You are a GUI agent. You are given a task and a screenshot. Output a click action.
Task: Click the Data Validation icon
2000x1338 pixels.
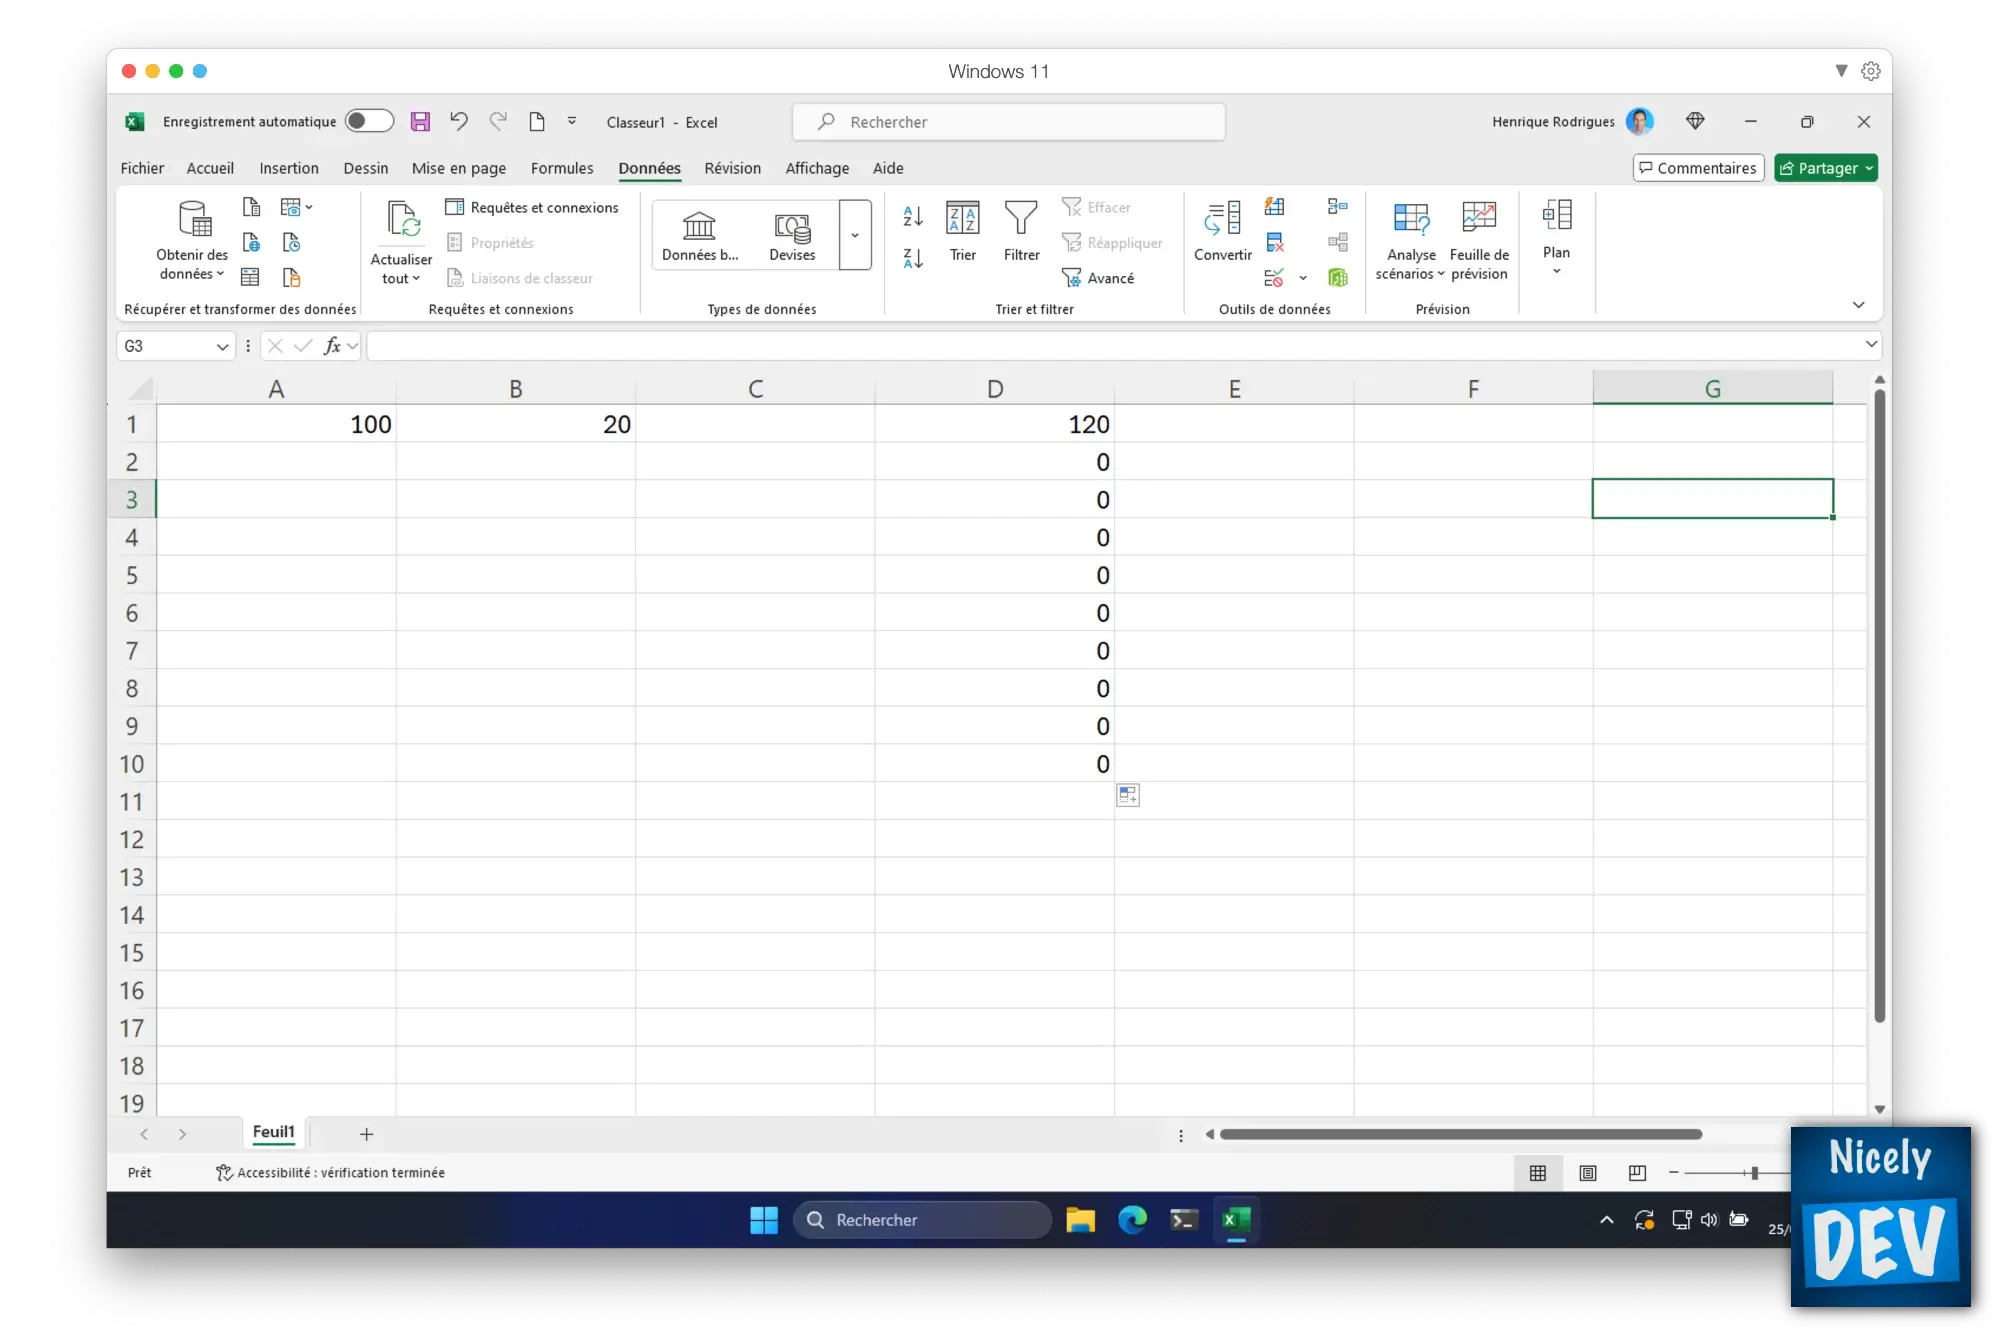[1274, 277]
